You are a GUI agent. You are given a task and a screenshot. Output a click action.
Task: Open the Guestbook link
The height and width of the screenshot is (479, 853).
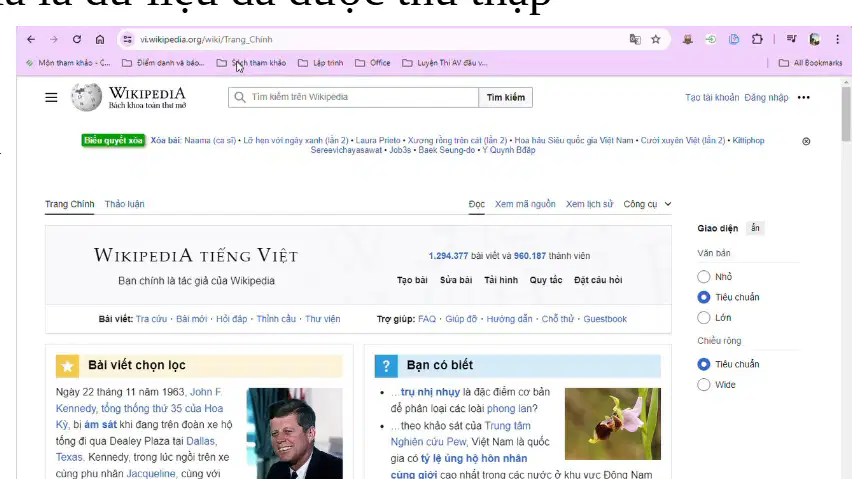[605, 319]
